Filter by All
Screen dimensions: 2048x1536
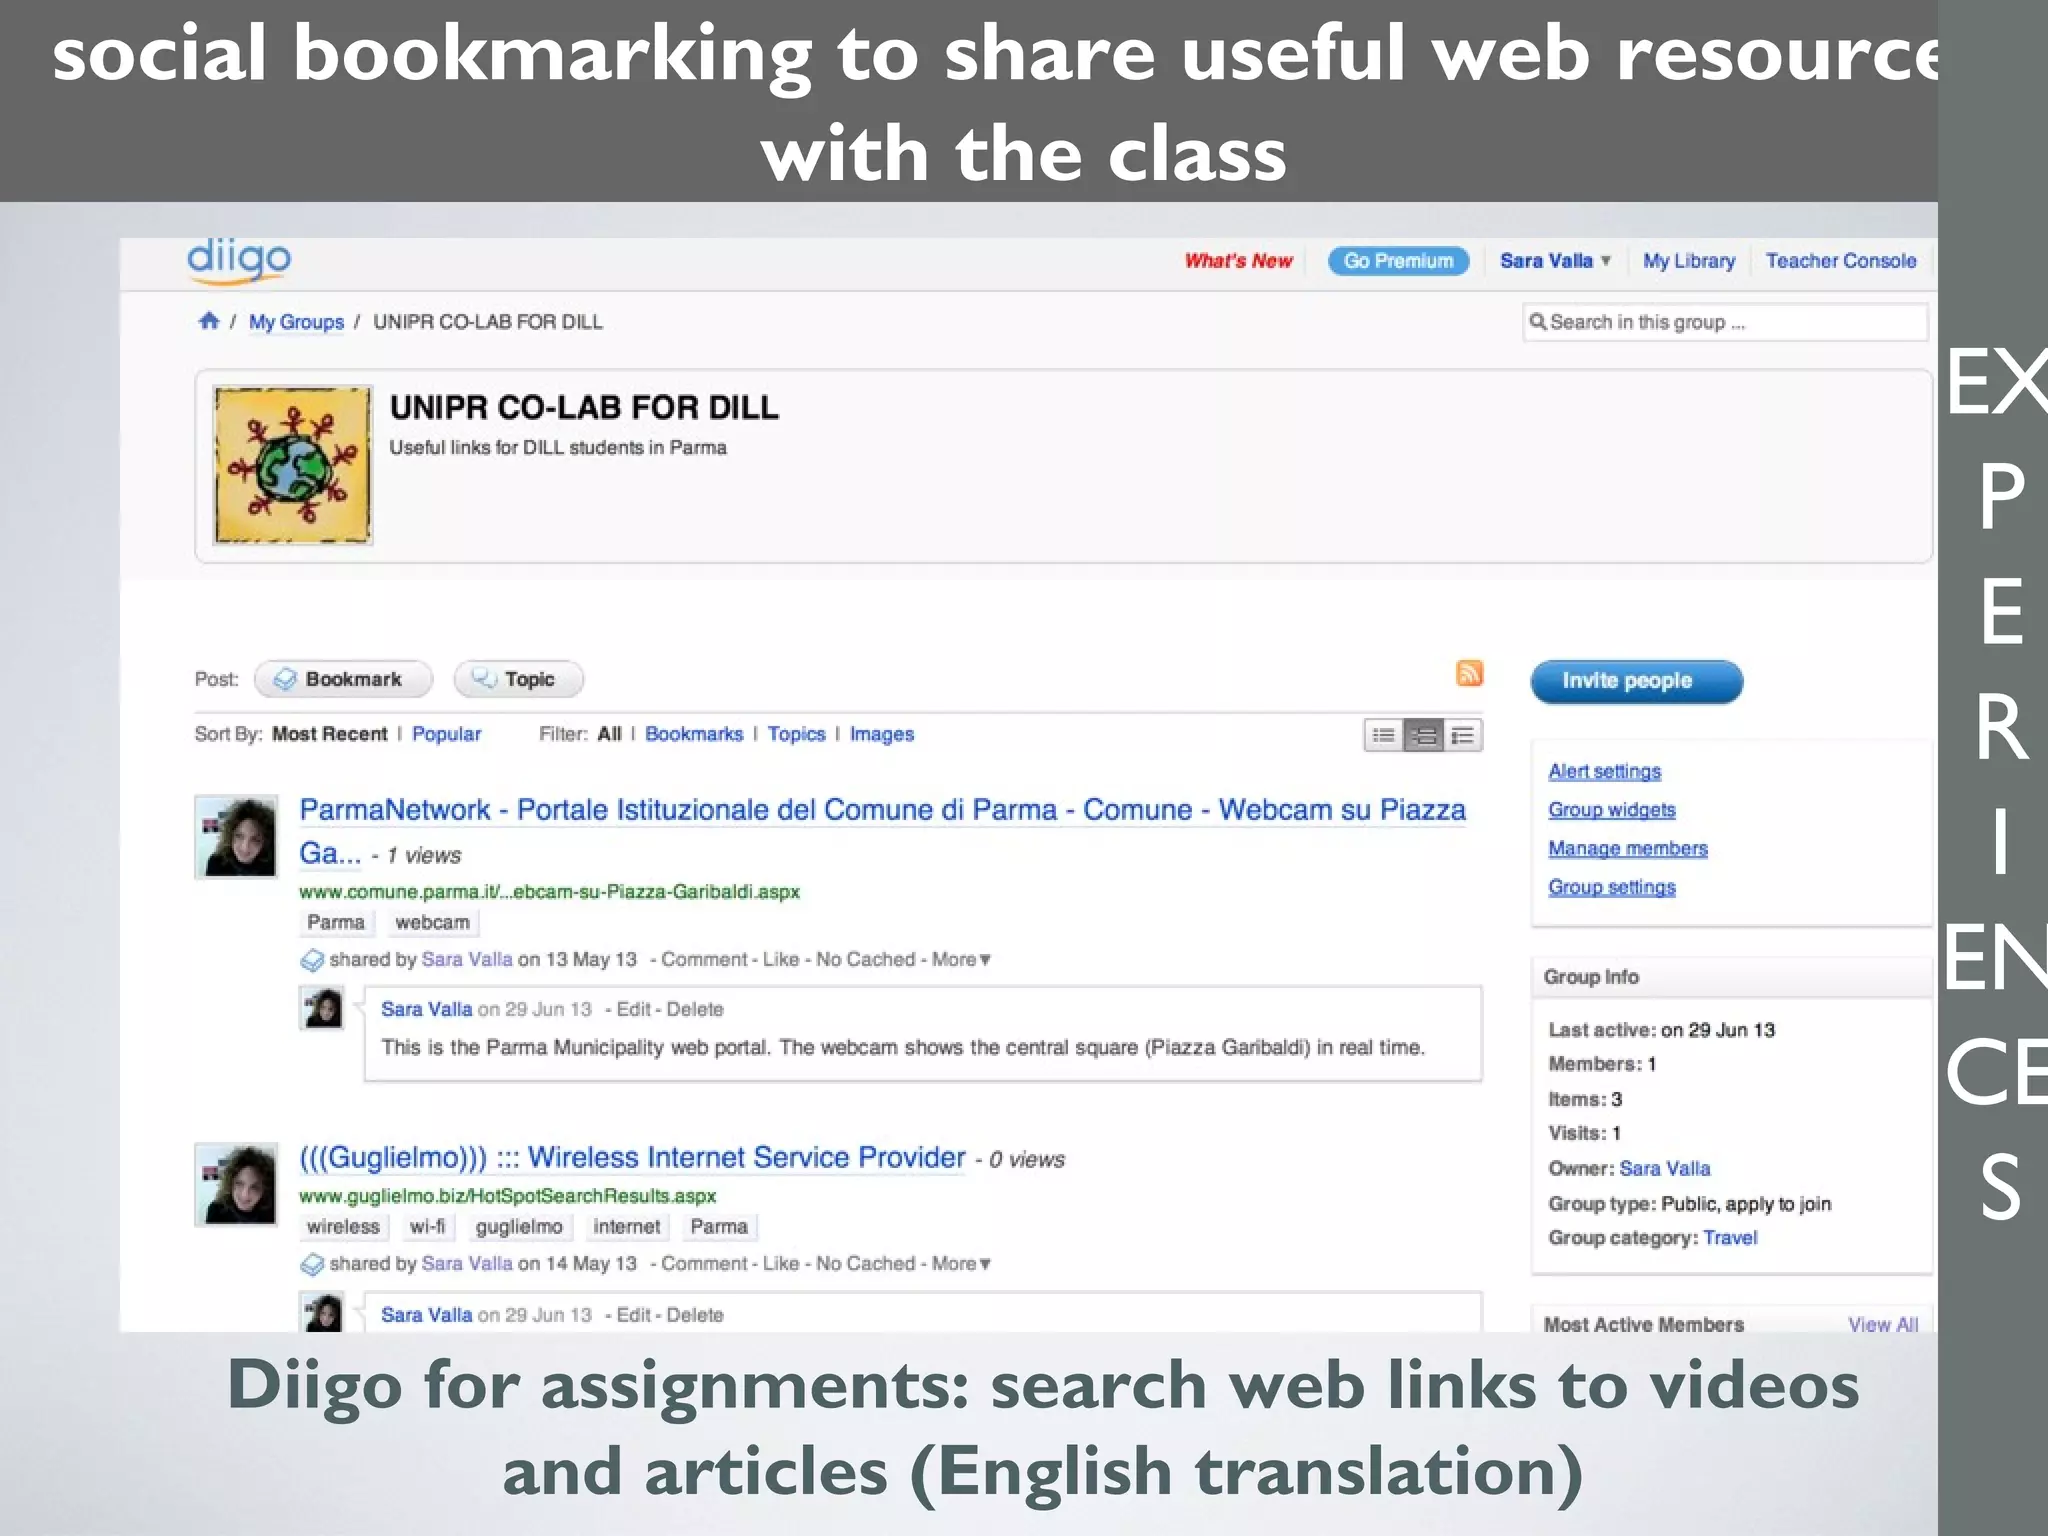pos(609,734)
